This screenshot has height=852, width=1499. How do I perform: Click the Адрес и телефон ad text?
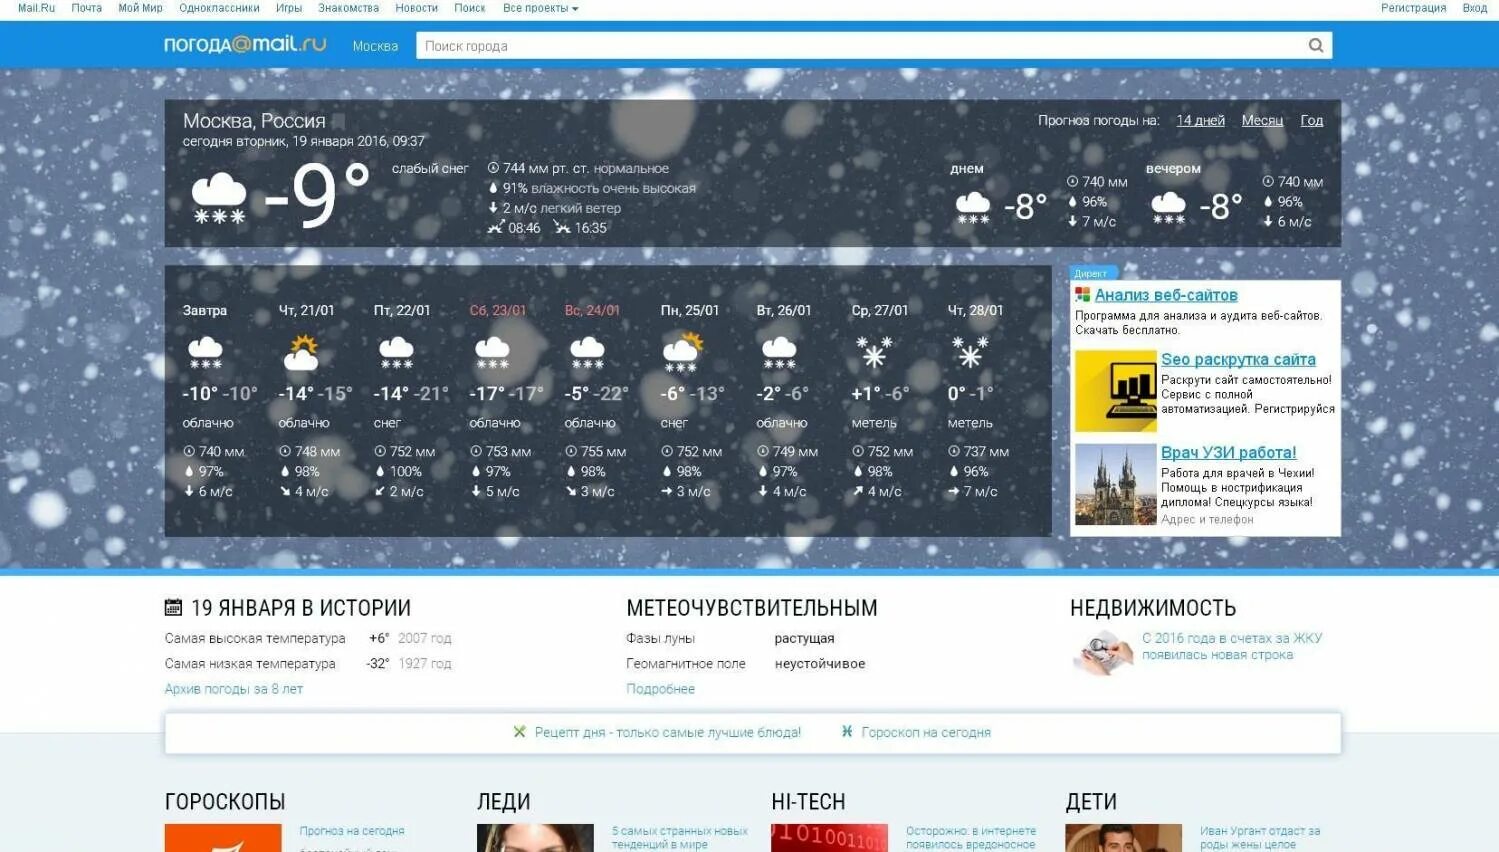[x=1207, y=519]
